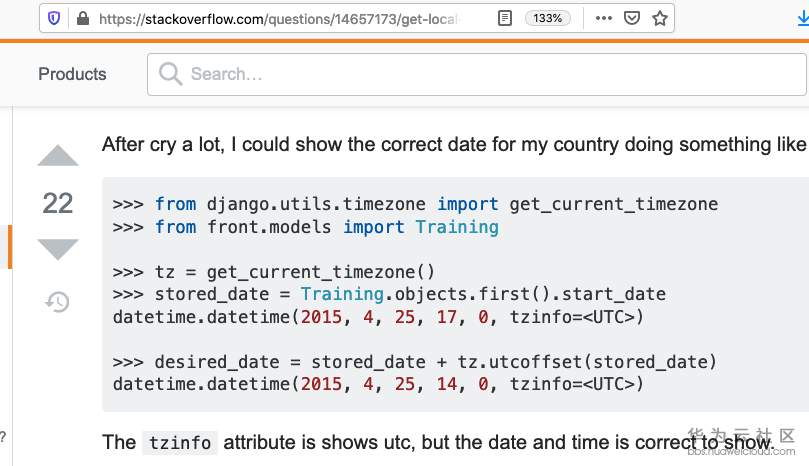The image size is (809, 466).
Task: Click the vote count 22
Action: (x=58, y=204)
